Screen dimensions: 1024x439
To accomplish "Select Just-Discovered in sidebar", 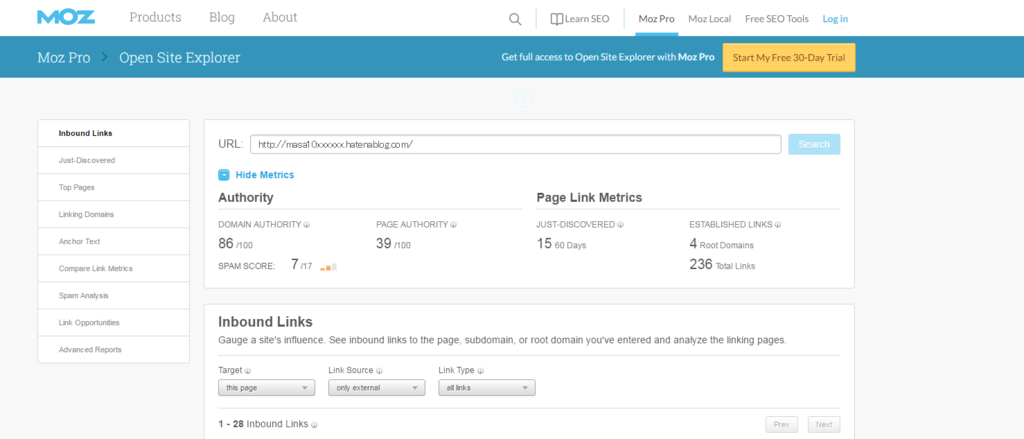I will tap(114, 160).
